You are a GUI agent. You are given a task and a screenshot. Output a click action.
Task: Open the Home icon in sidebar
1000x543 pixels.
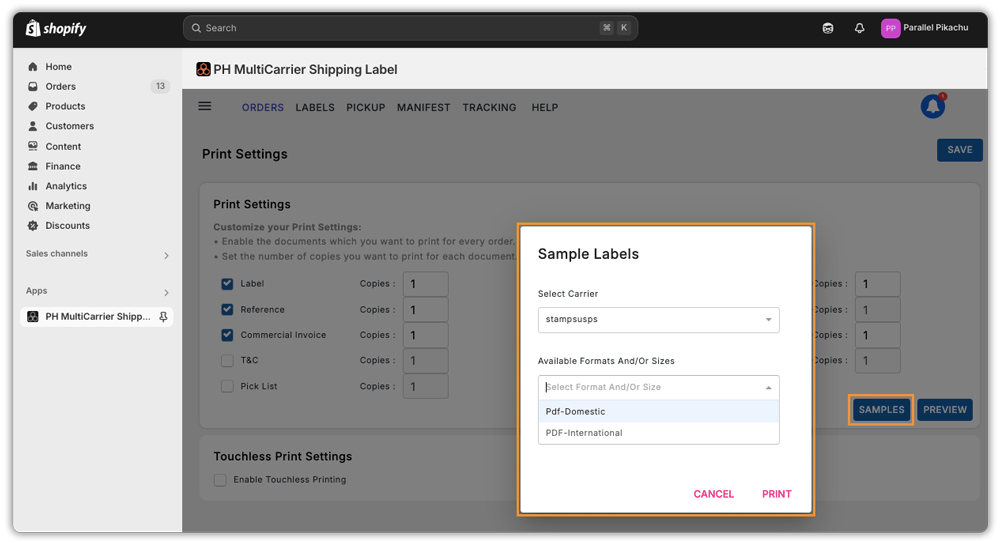click(x=33, y=66)
